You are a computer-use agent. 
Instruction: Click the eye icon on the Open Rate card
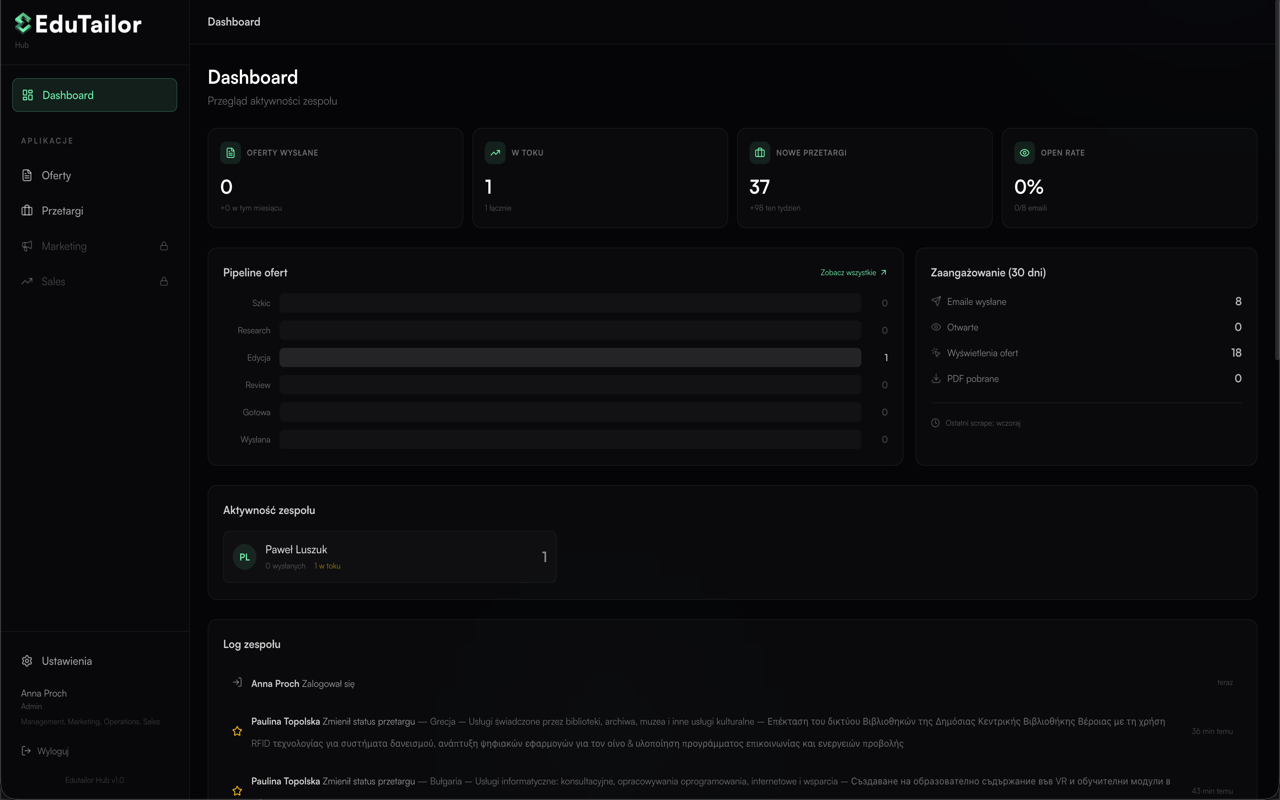(x=1023, y=152)
